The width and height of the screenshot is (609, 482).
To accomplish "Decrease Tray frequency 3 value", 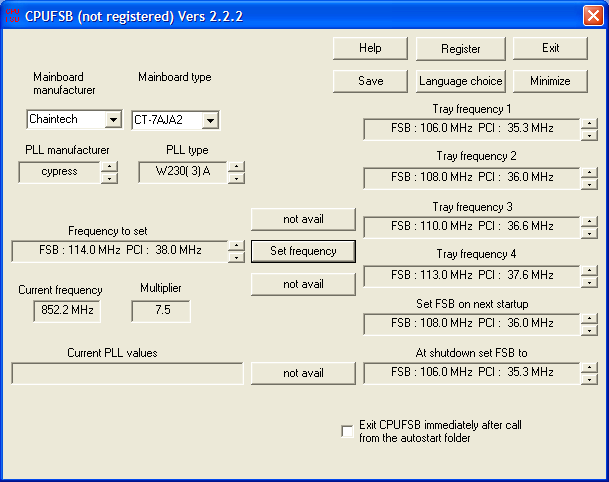I will pos(590,233).
